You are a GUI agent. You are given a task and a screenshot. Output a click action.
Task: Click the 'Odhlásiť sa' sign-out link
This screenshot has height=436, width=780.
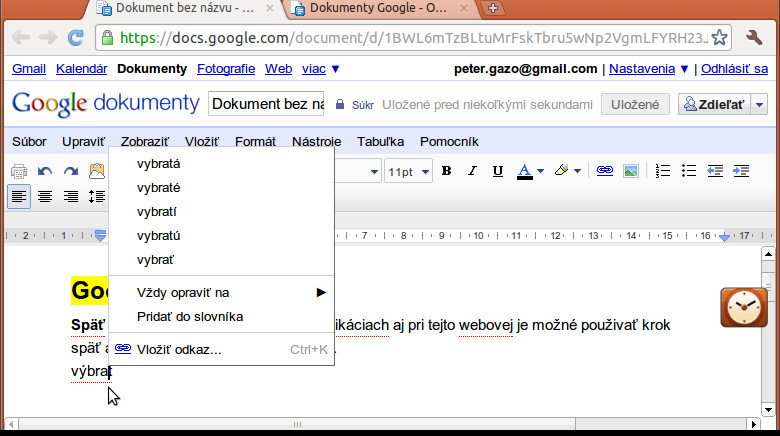734,69
